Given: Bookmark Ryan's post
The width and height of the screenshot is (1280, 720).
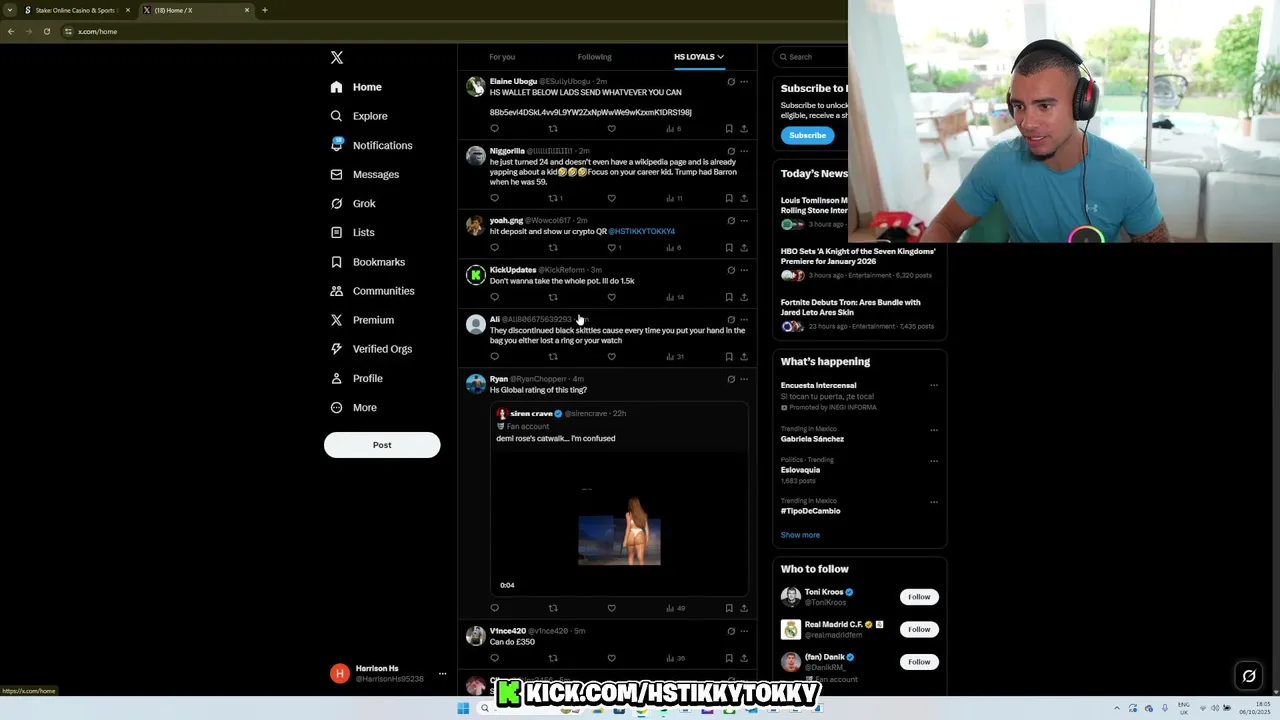Looking at the screenshot, I should [729, 608].
